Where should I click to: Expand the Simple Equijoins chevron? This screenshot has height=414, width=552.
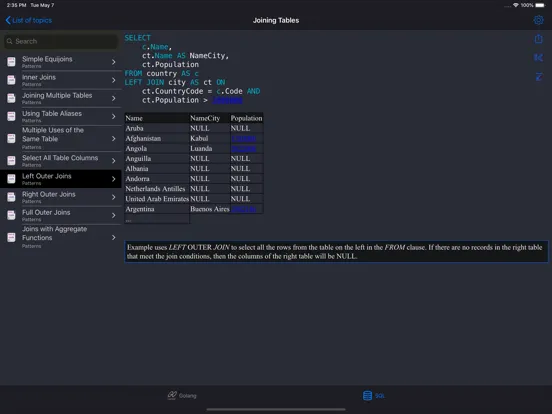[113, 62]
